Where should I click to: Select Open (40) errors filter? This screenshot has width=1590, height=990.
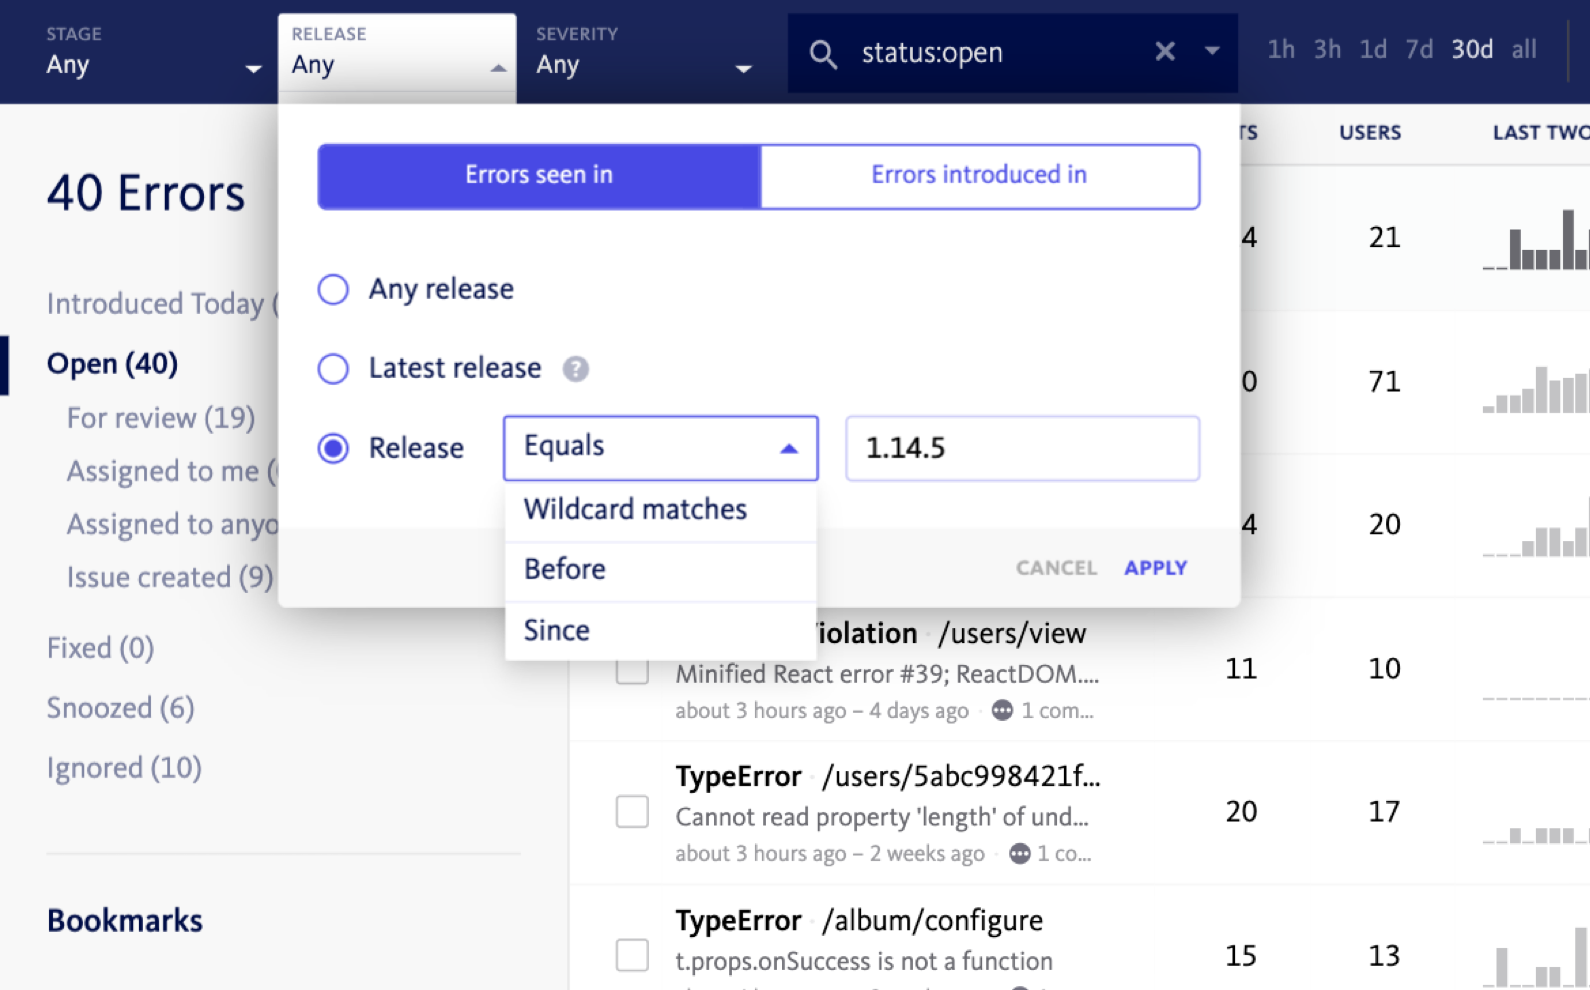[x=112, y=364]
